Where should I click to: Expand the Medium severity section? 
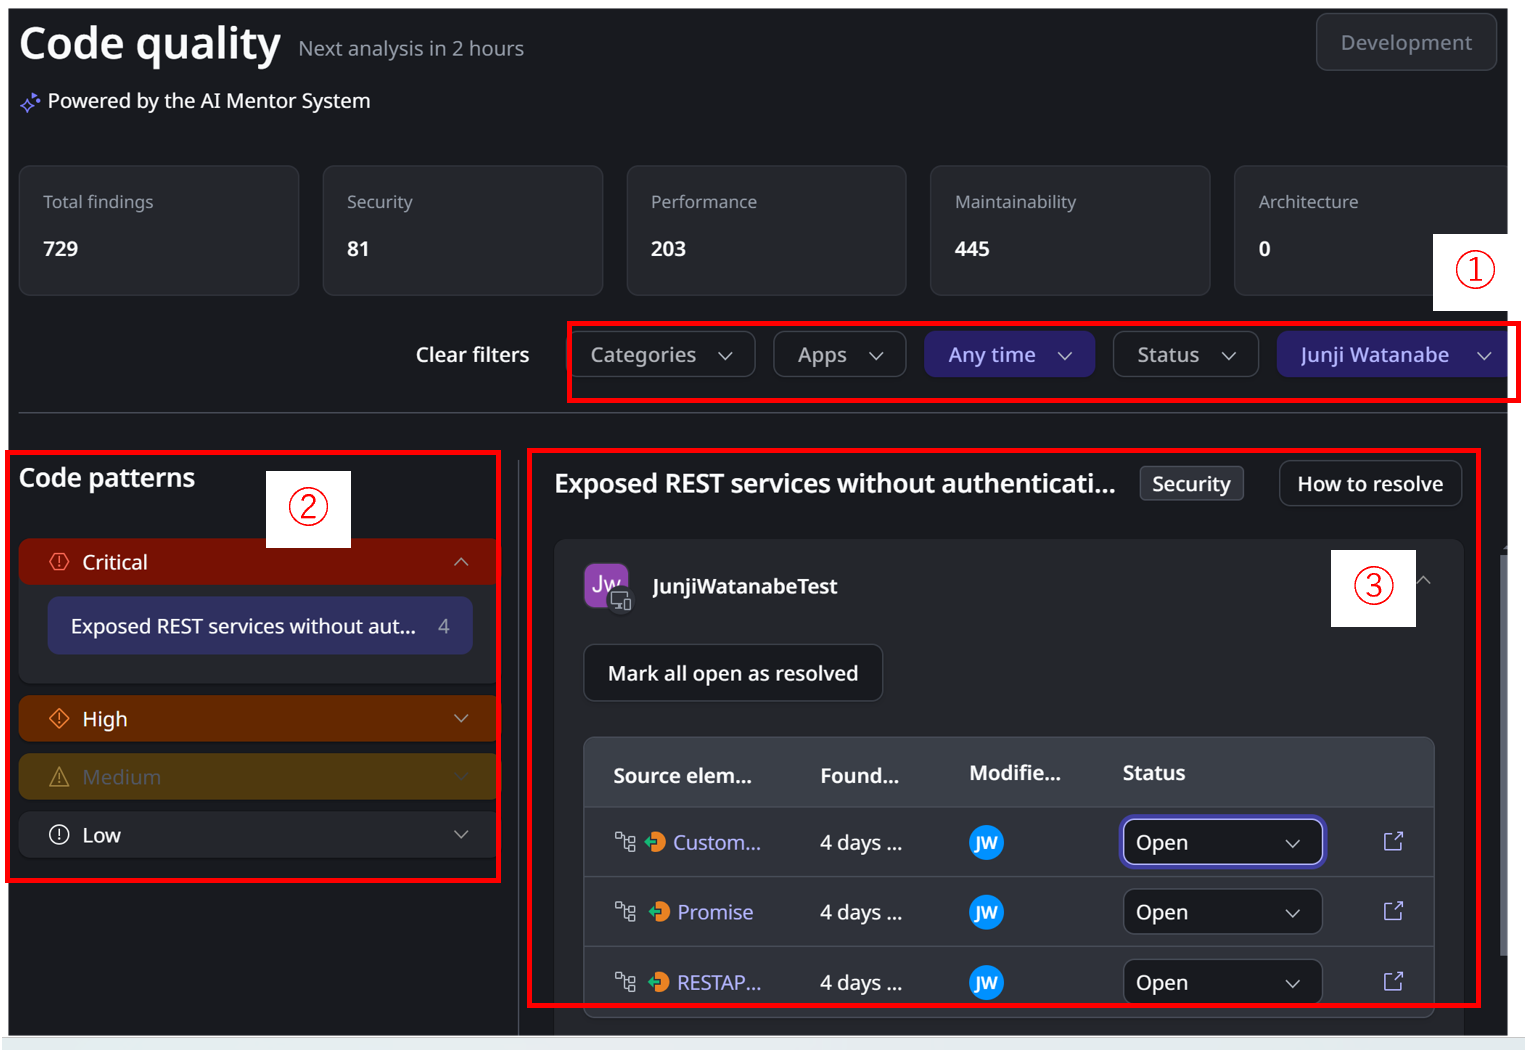click(x=461, y=776)
